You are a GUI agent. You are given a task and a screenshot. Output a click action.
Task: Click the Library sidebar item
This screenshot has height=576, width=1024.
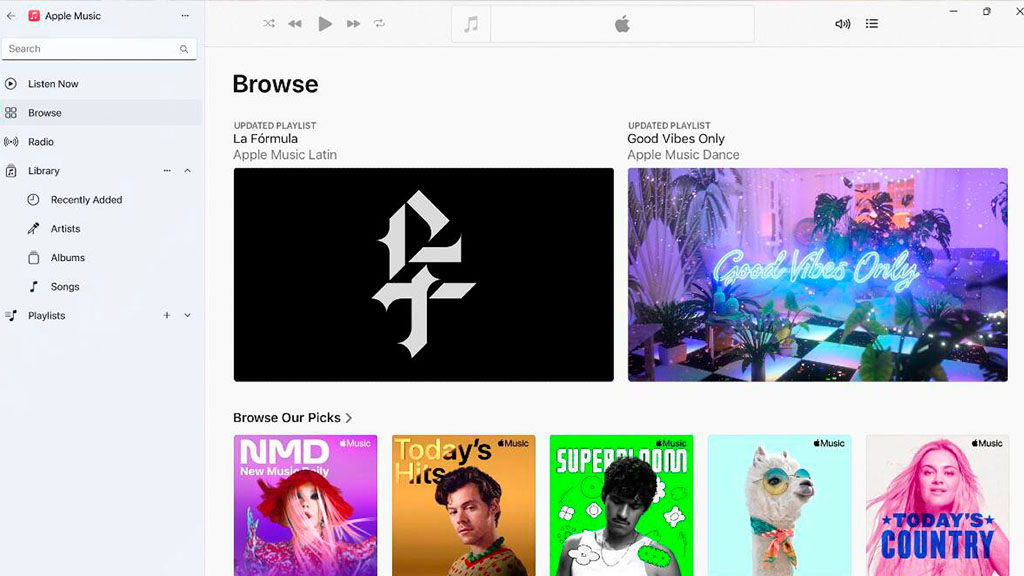101,170
